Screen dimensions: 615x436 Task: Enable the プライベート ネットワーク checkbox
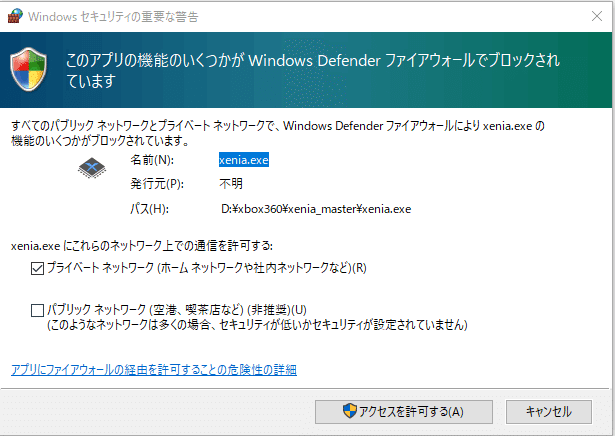click(x=37, y=269)
